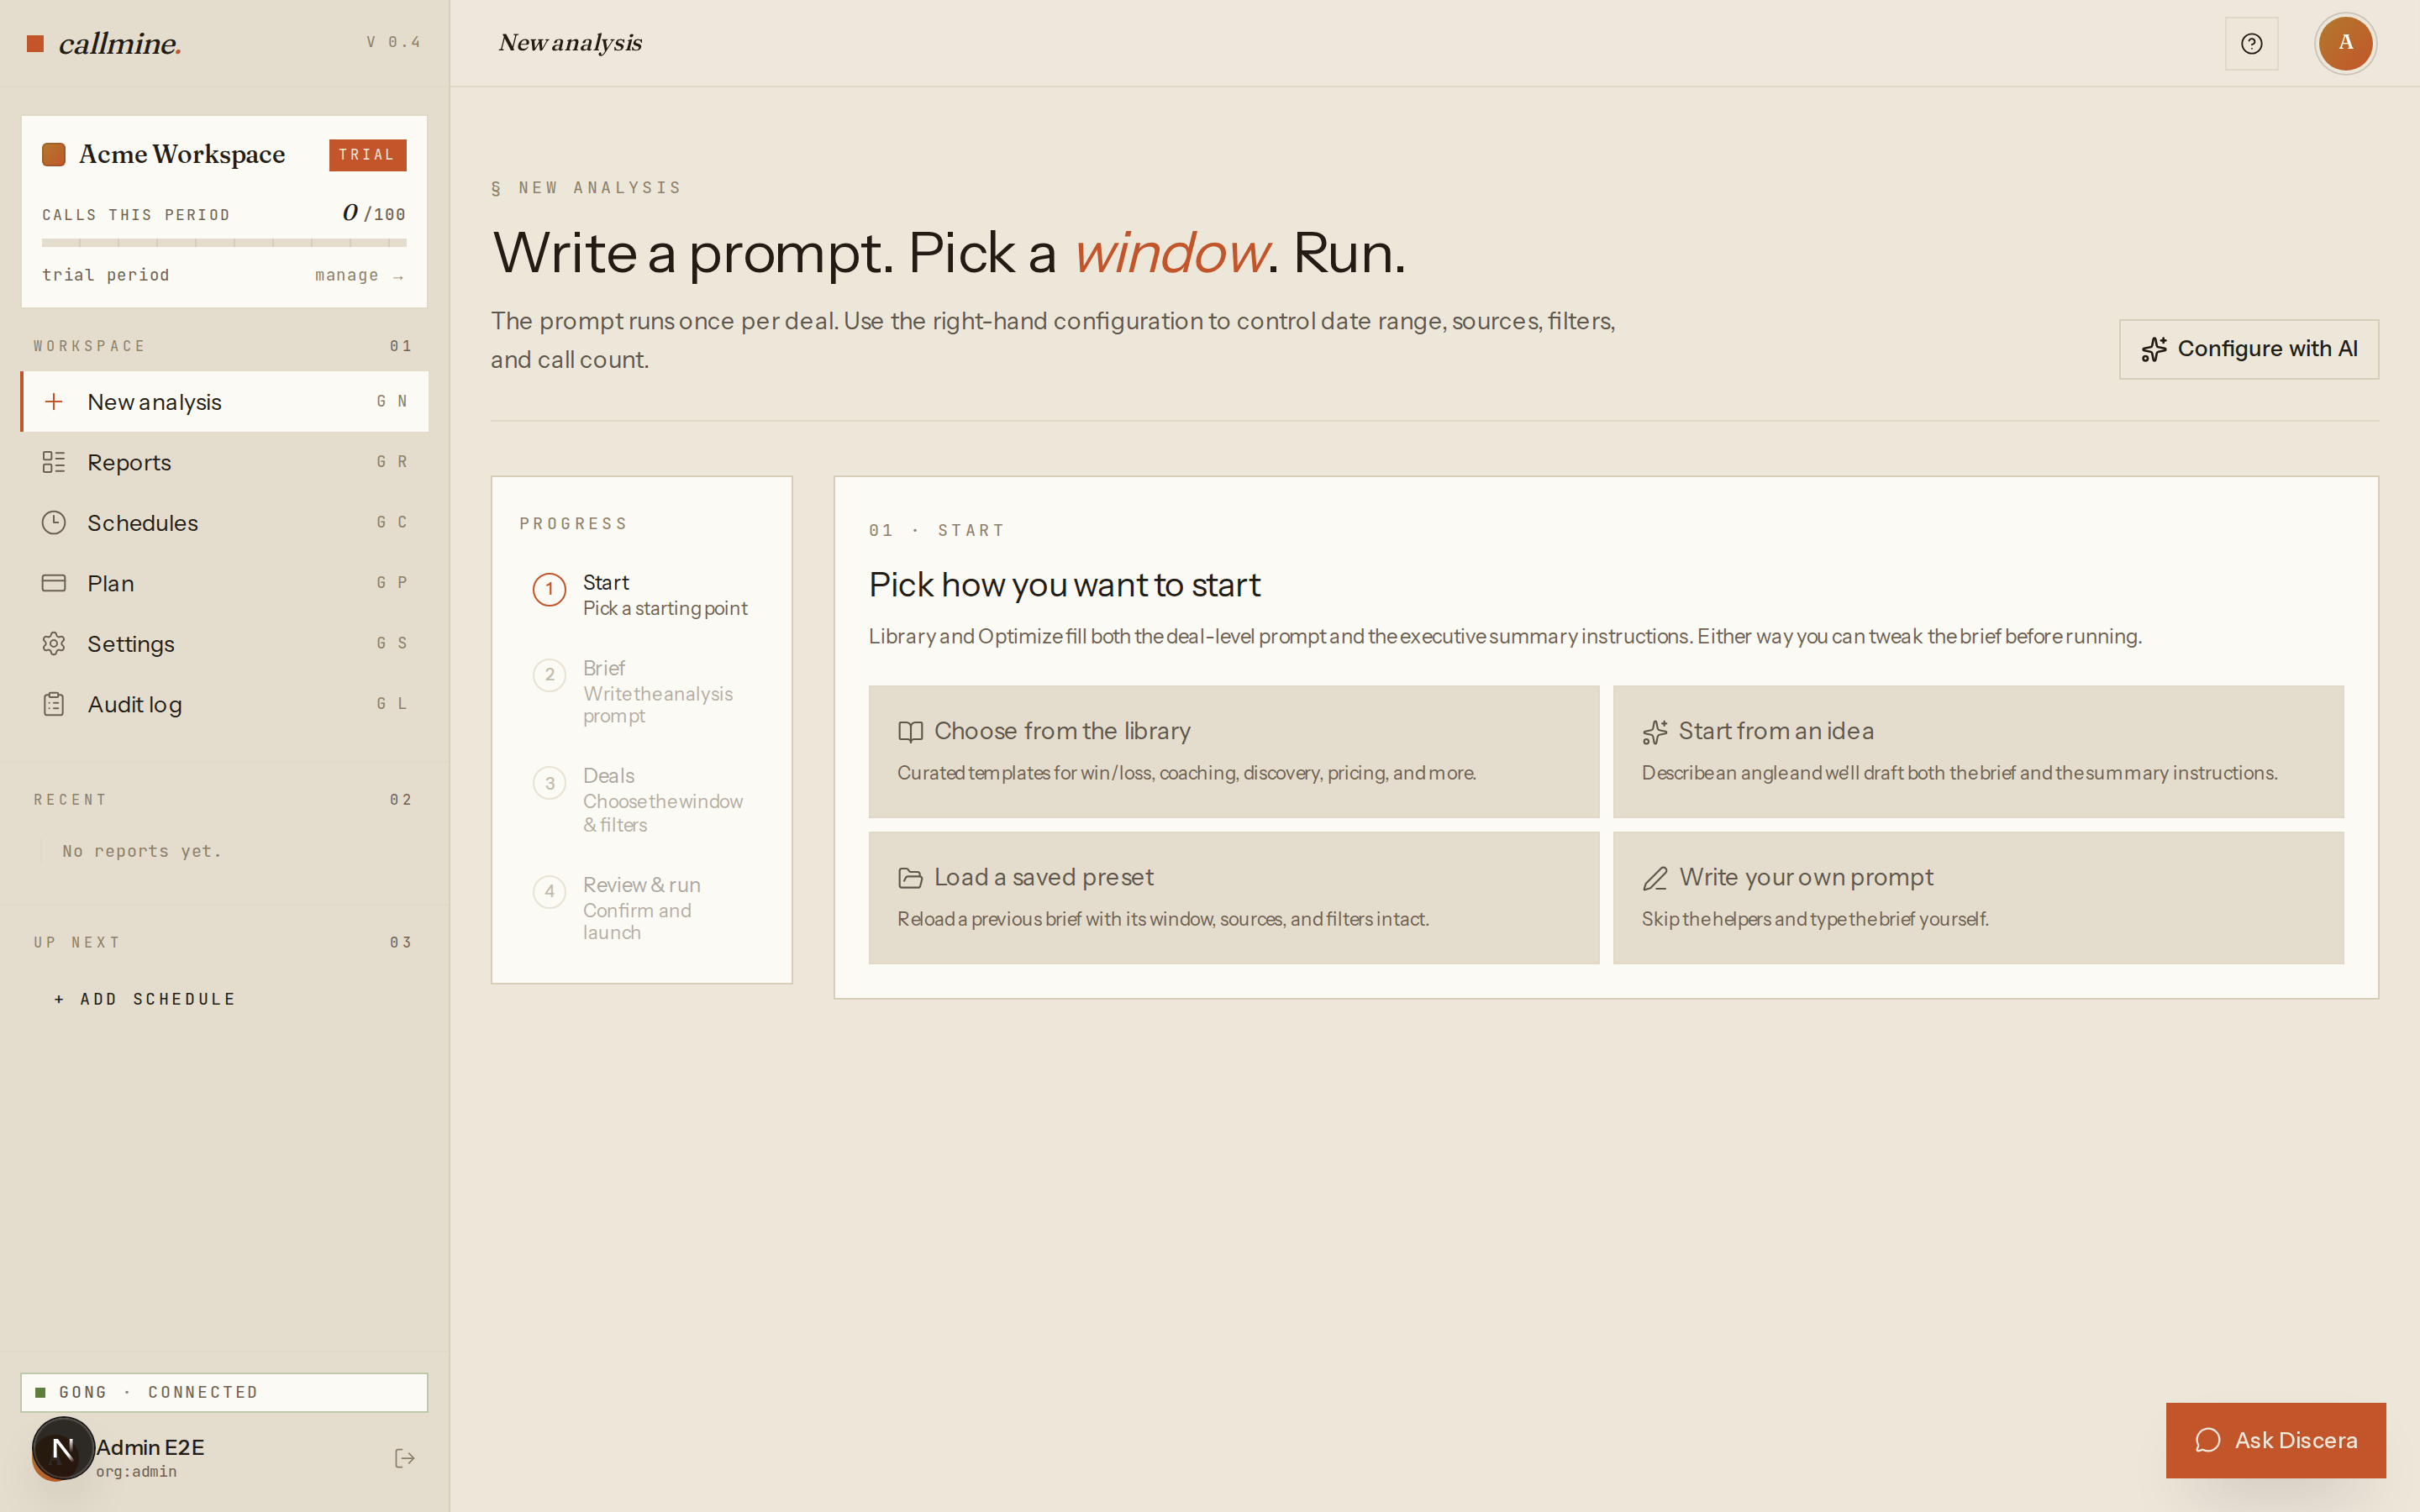Click the sparkle icon in Configure with AI
Image resolution: width=2420 pixels, height=1512 pixels.
(2154, 349)
